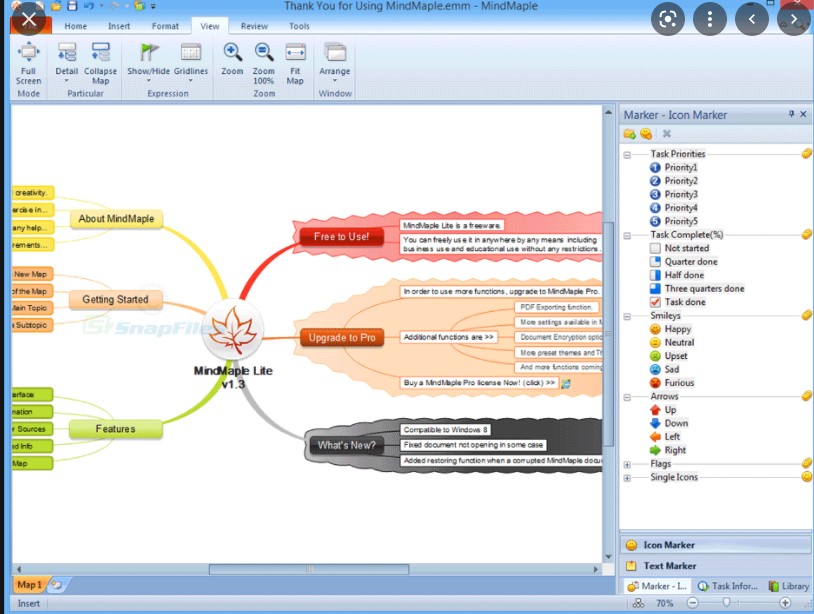Click the central MindMaple Lite maple leaf
814x614 pixels.
pos(233,330)
